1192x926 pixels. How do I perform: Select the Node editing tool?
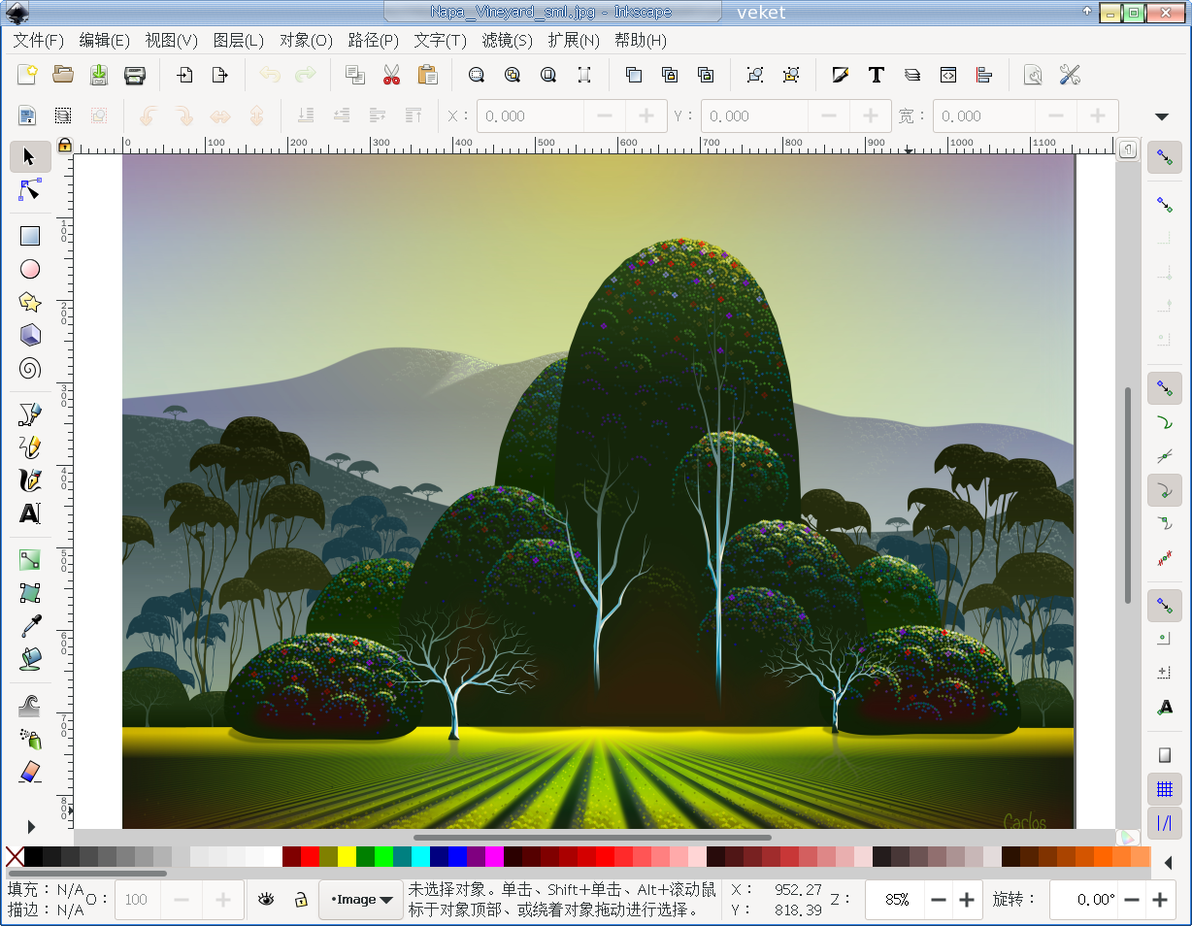[x=30, y=190]
